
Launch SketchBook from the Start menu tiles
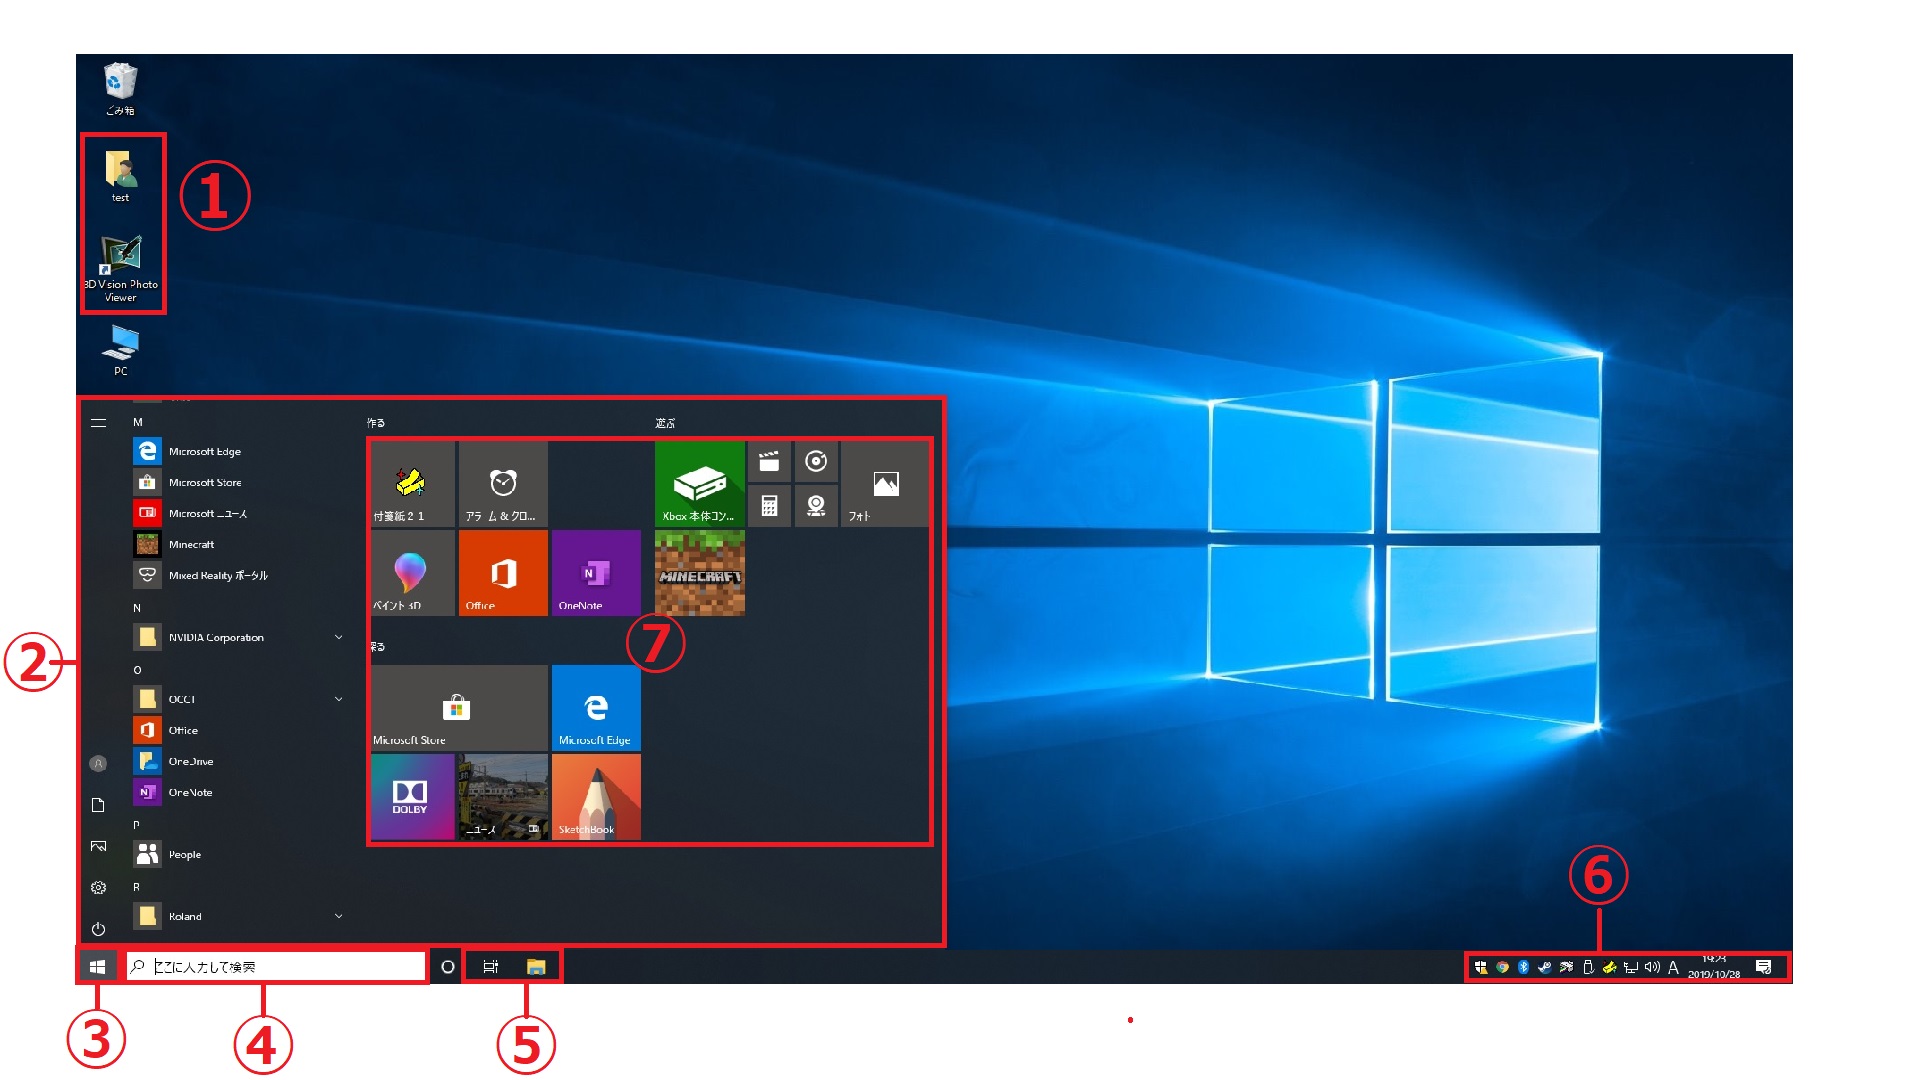coord(595,797)
